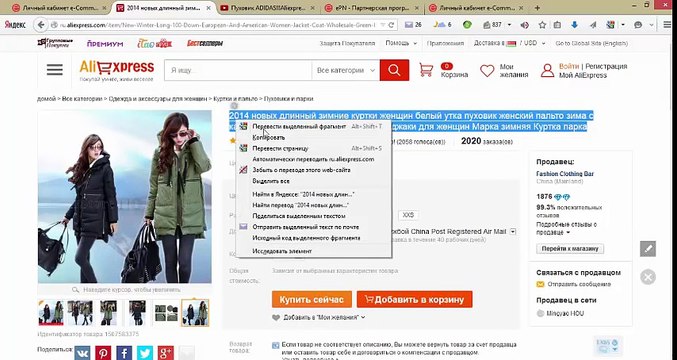Choose Перевести страницу in context menu
The image size is (677, 360).
[314, 148]
